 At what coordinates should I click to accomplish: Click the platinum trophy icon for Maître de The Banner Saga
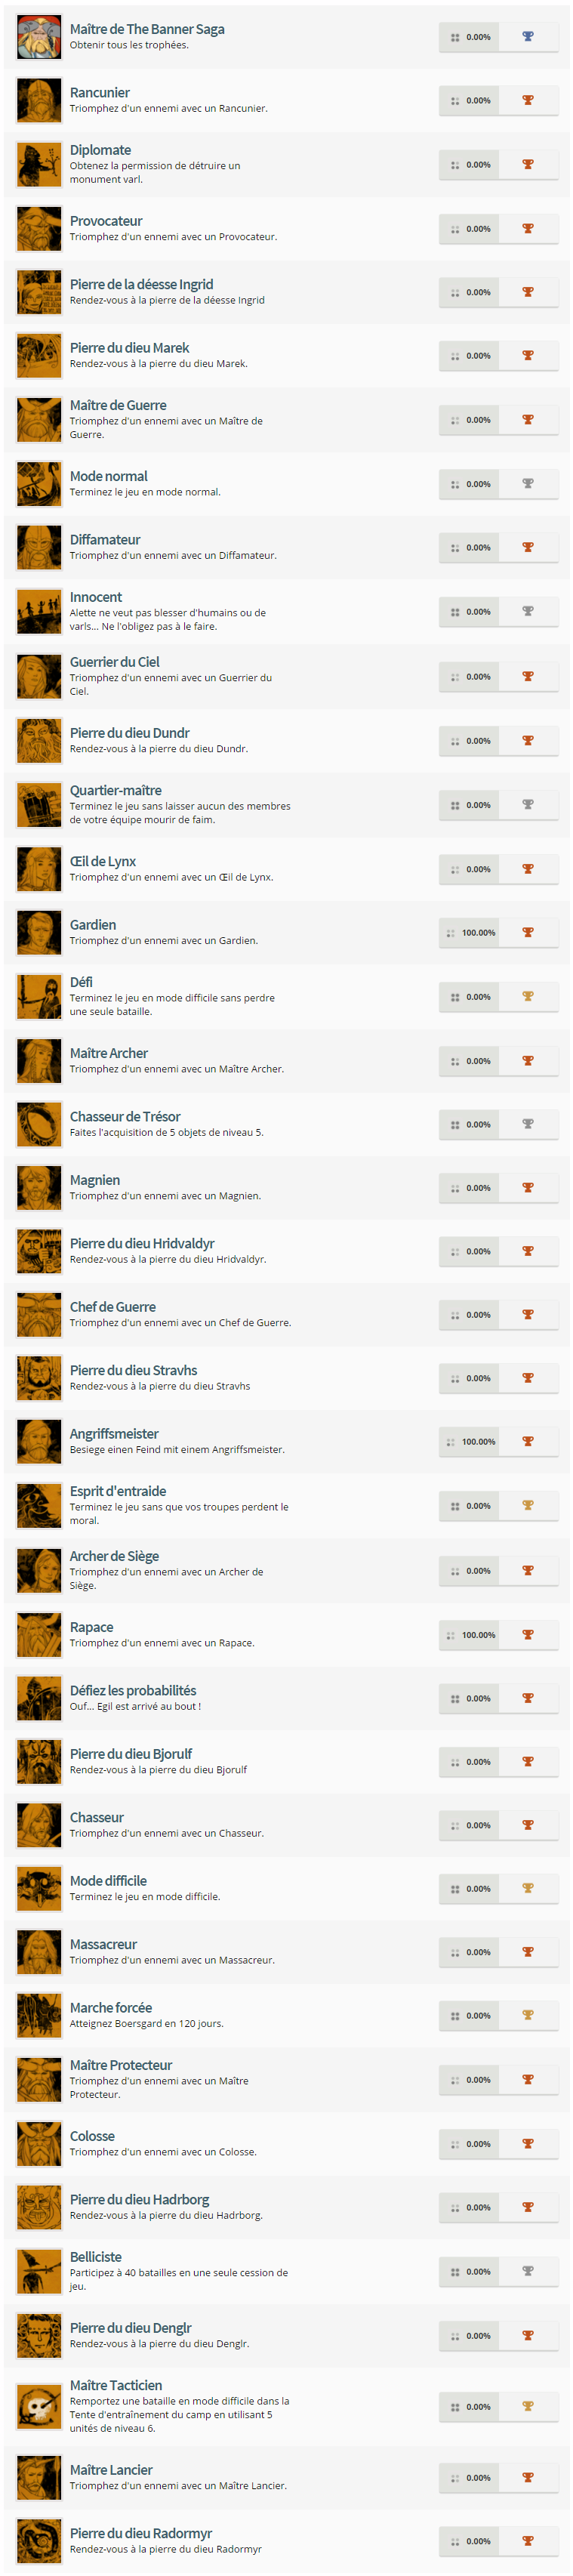click(528, 37)
